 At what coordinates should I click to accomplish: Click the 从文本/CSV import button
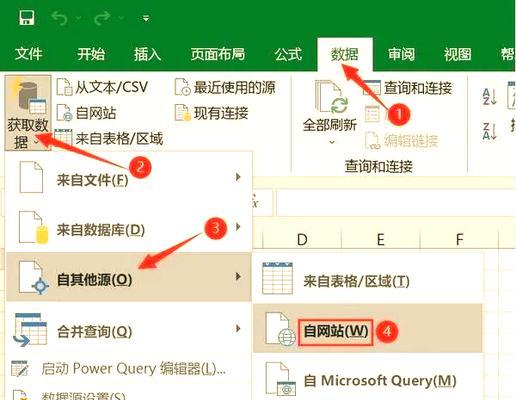coord(102,87)
